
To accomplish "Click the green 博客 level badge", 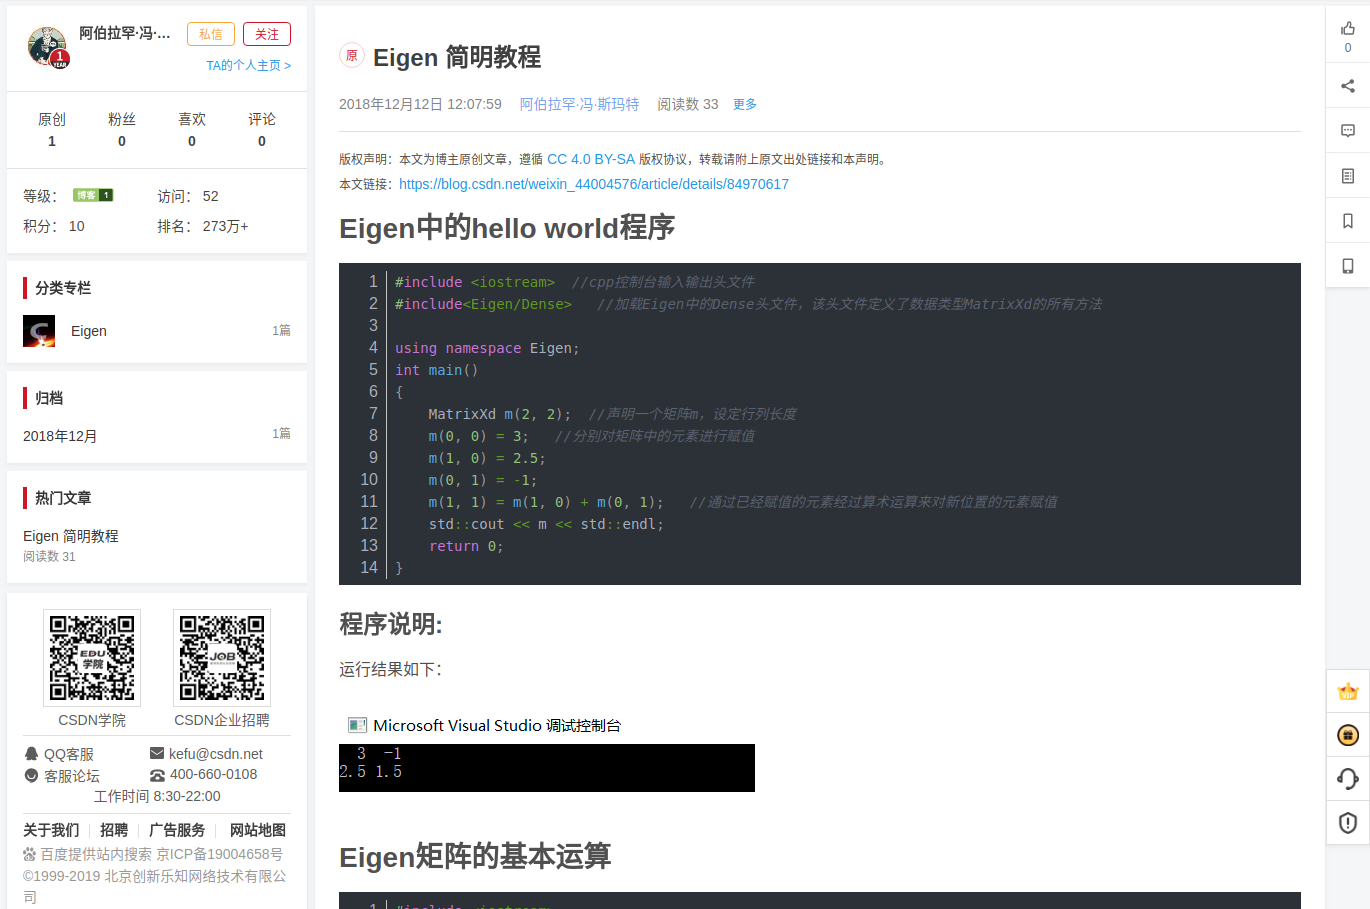I will tap(93, 195).
